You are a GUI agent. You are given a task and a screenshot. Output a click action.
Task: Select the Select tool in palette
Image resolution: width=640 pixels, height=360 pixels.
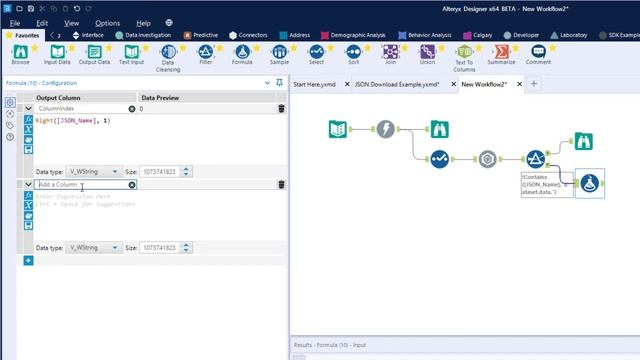[316, 55]
